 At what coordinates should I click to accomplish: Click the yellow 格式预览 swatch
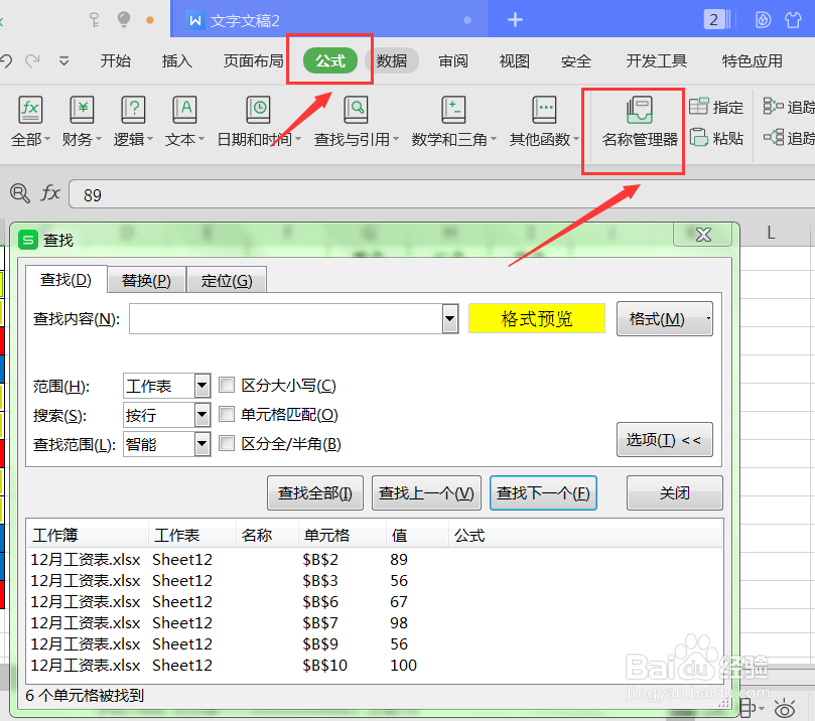tap(536, 318)
